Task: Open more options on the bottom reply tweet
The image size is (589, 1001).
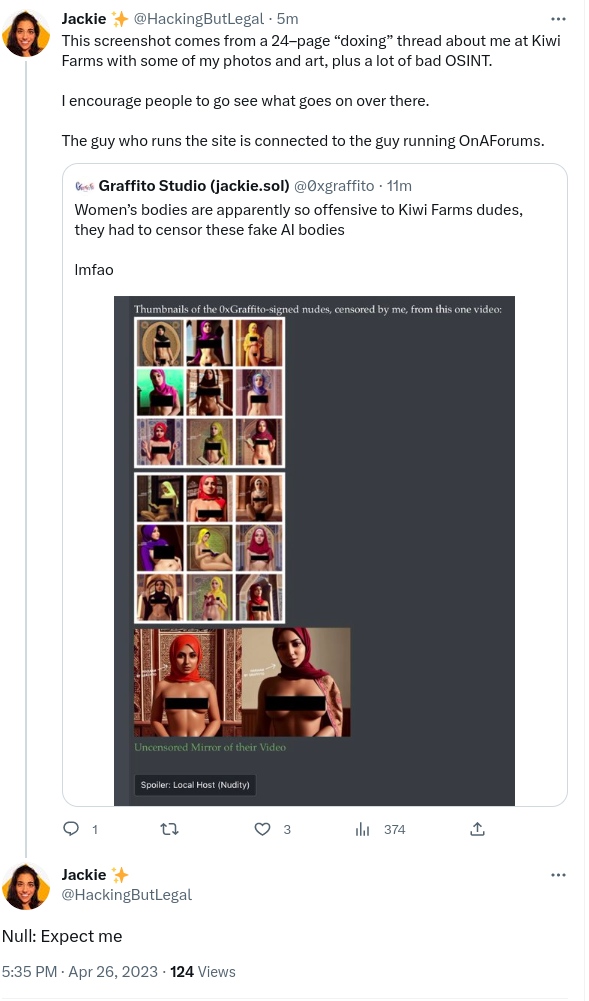Action: 558,875
